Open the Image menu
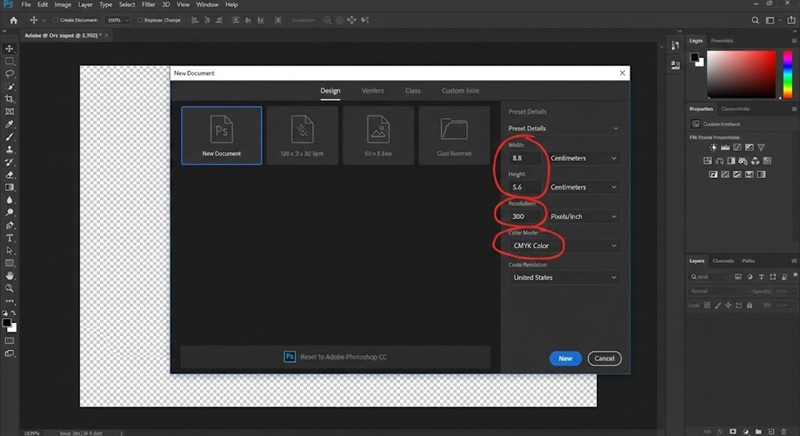 (63, 5)
